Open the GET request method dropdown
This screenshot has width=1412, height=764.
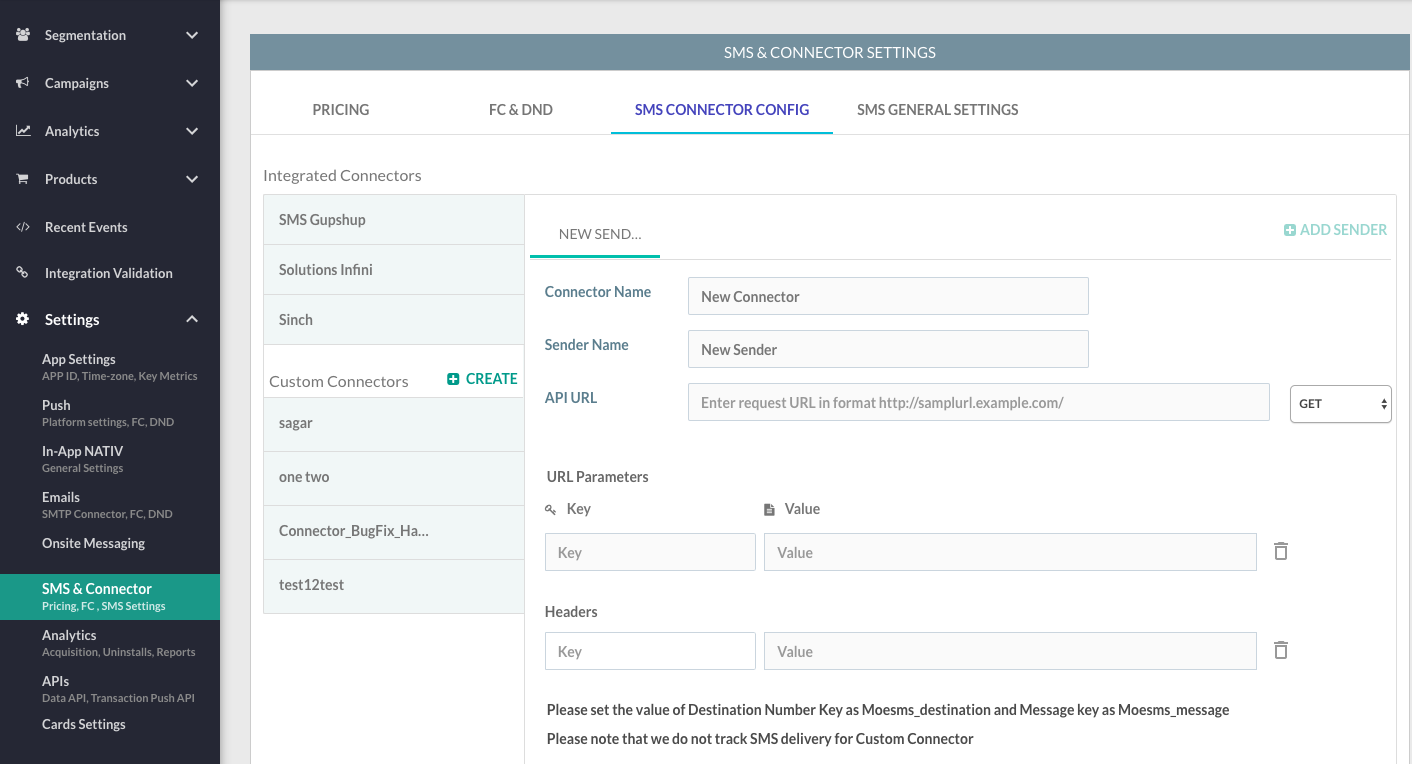point(1340,404)
